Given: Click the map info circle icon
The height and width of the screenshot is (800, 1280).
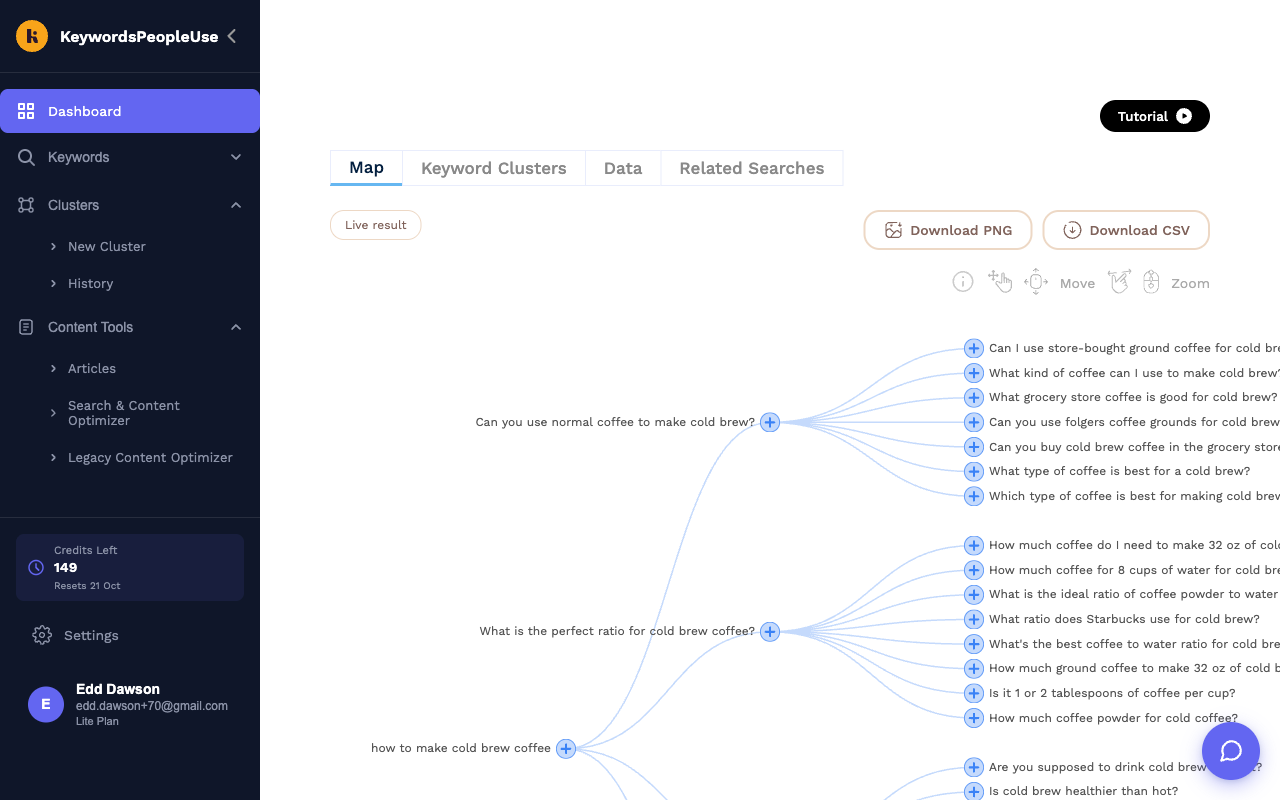Looking at the screenshot, I should click(x=963, y=282).
